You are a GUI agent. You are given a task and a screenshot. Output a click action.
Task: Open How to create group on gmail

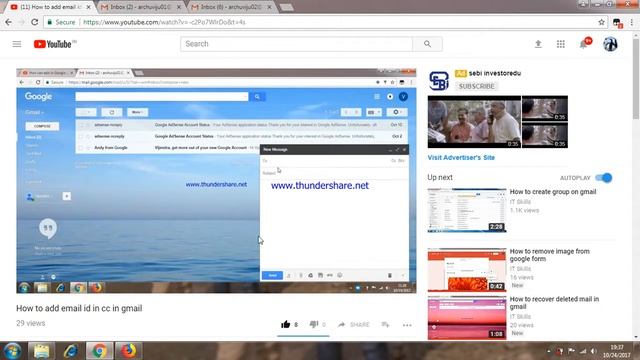553,192
